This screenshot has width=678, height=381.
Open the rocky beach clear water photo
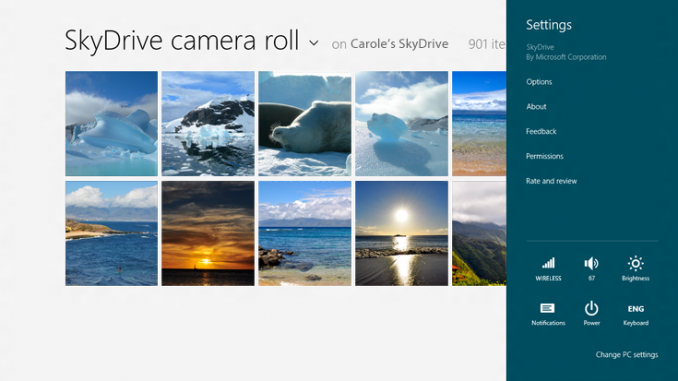(305, 234)
